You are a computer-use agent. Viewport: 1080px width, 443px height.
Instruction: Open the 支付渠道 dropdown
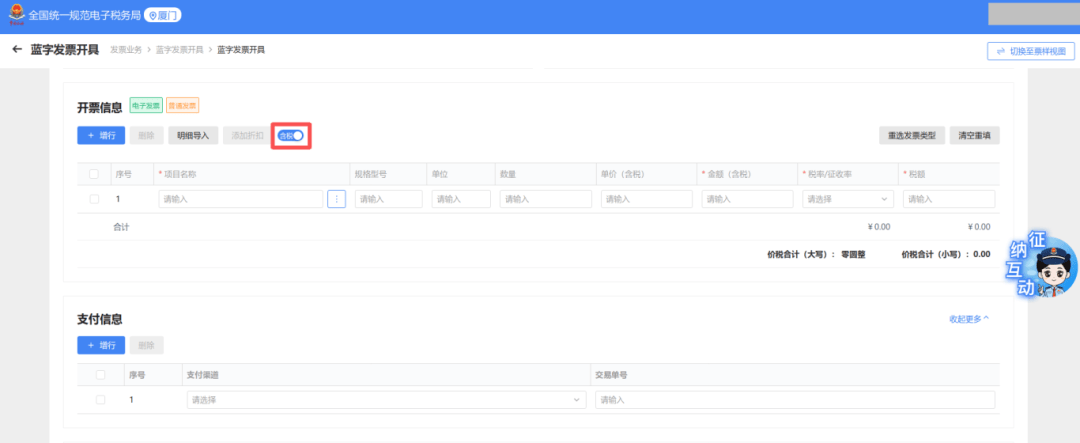click(385, 400)
